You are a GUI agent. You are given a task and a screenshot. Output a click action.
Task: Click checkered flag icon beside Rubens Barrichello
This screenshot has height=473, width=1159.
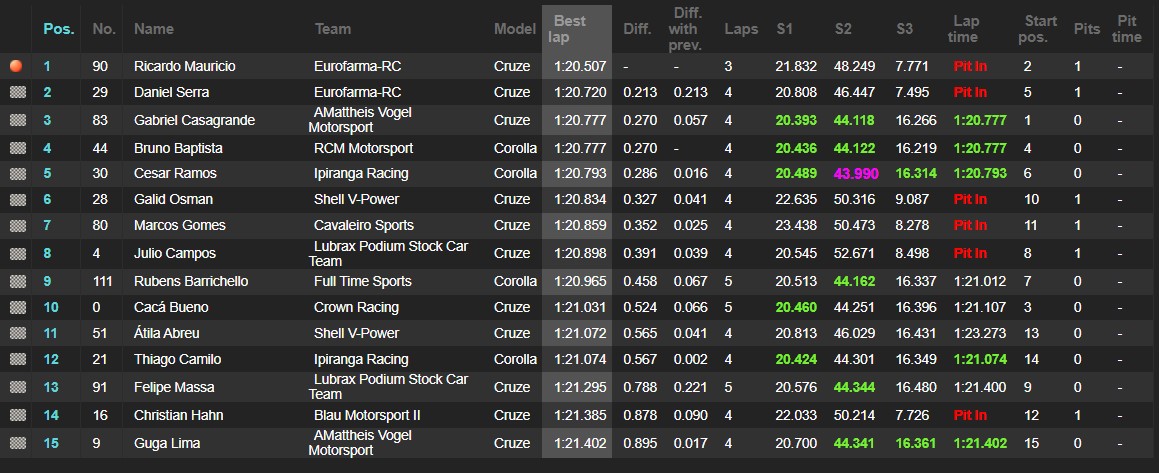tap(15, 281)
